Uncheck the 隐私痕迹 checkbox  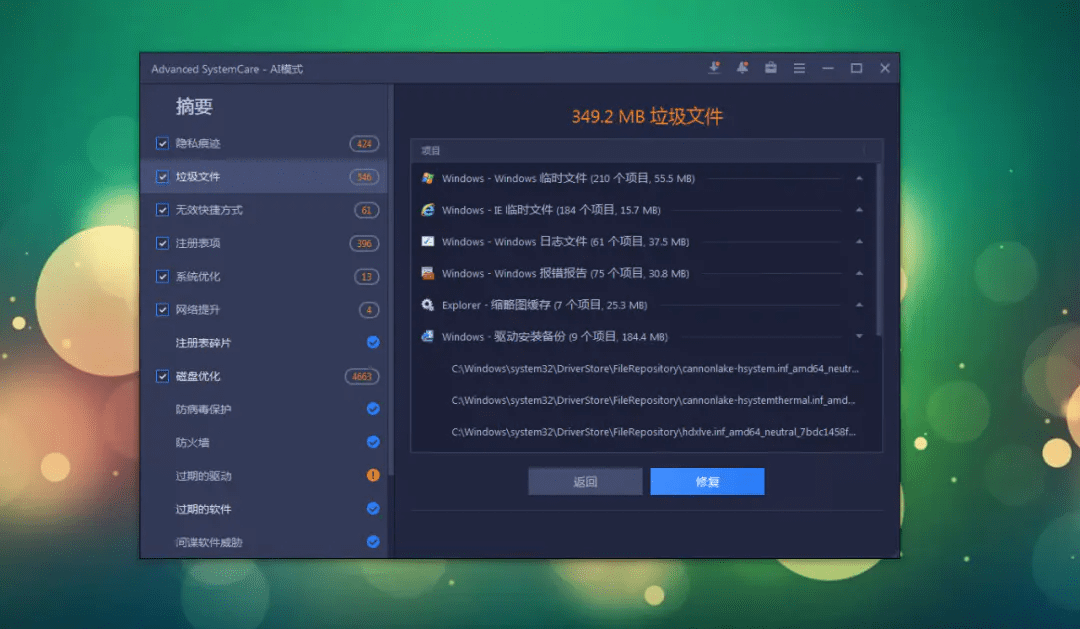(x=162, y=143)
